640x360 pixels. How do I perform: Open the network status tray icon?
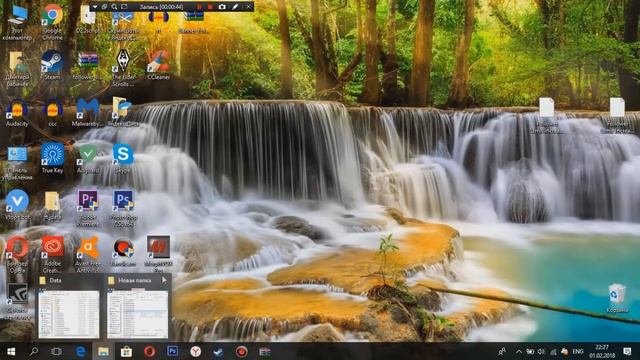coord(553,351)
